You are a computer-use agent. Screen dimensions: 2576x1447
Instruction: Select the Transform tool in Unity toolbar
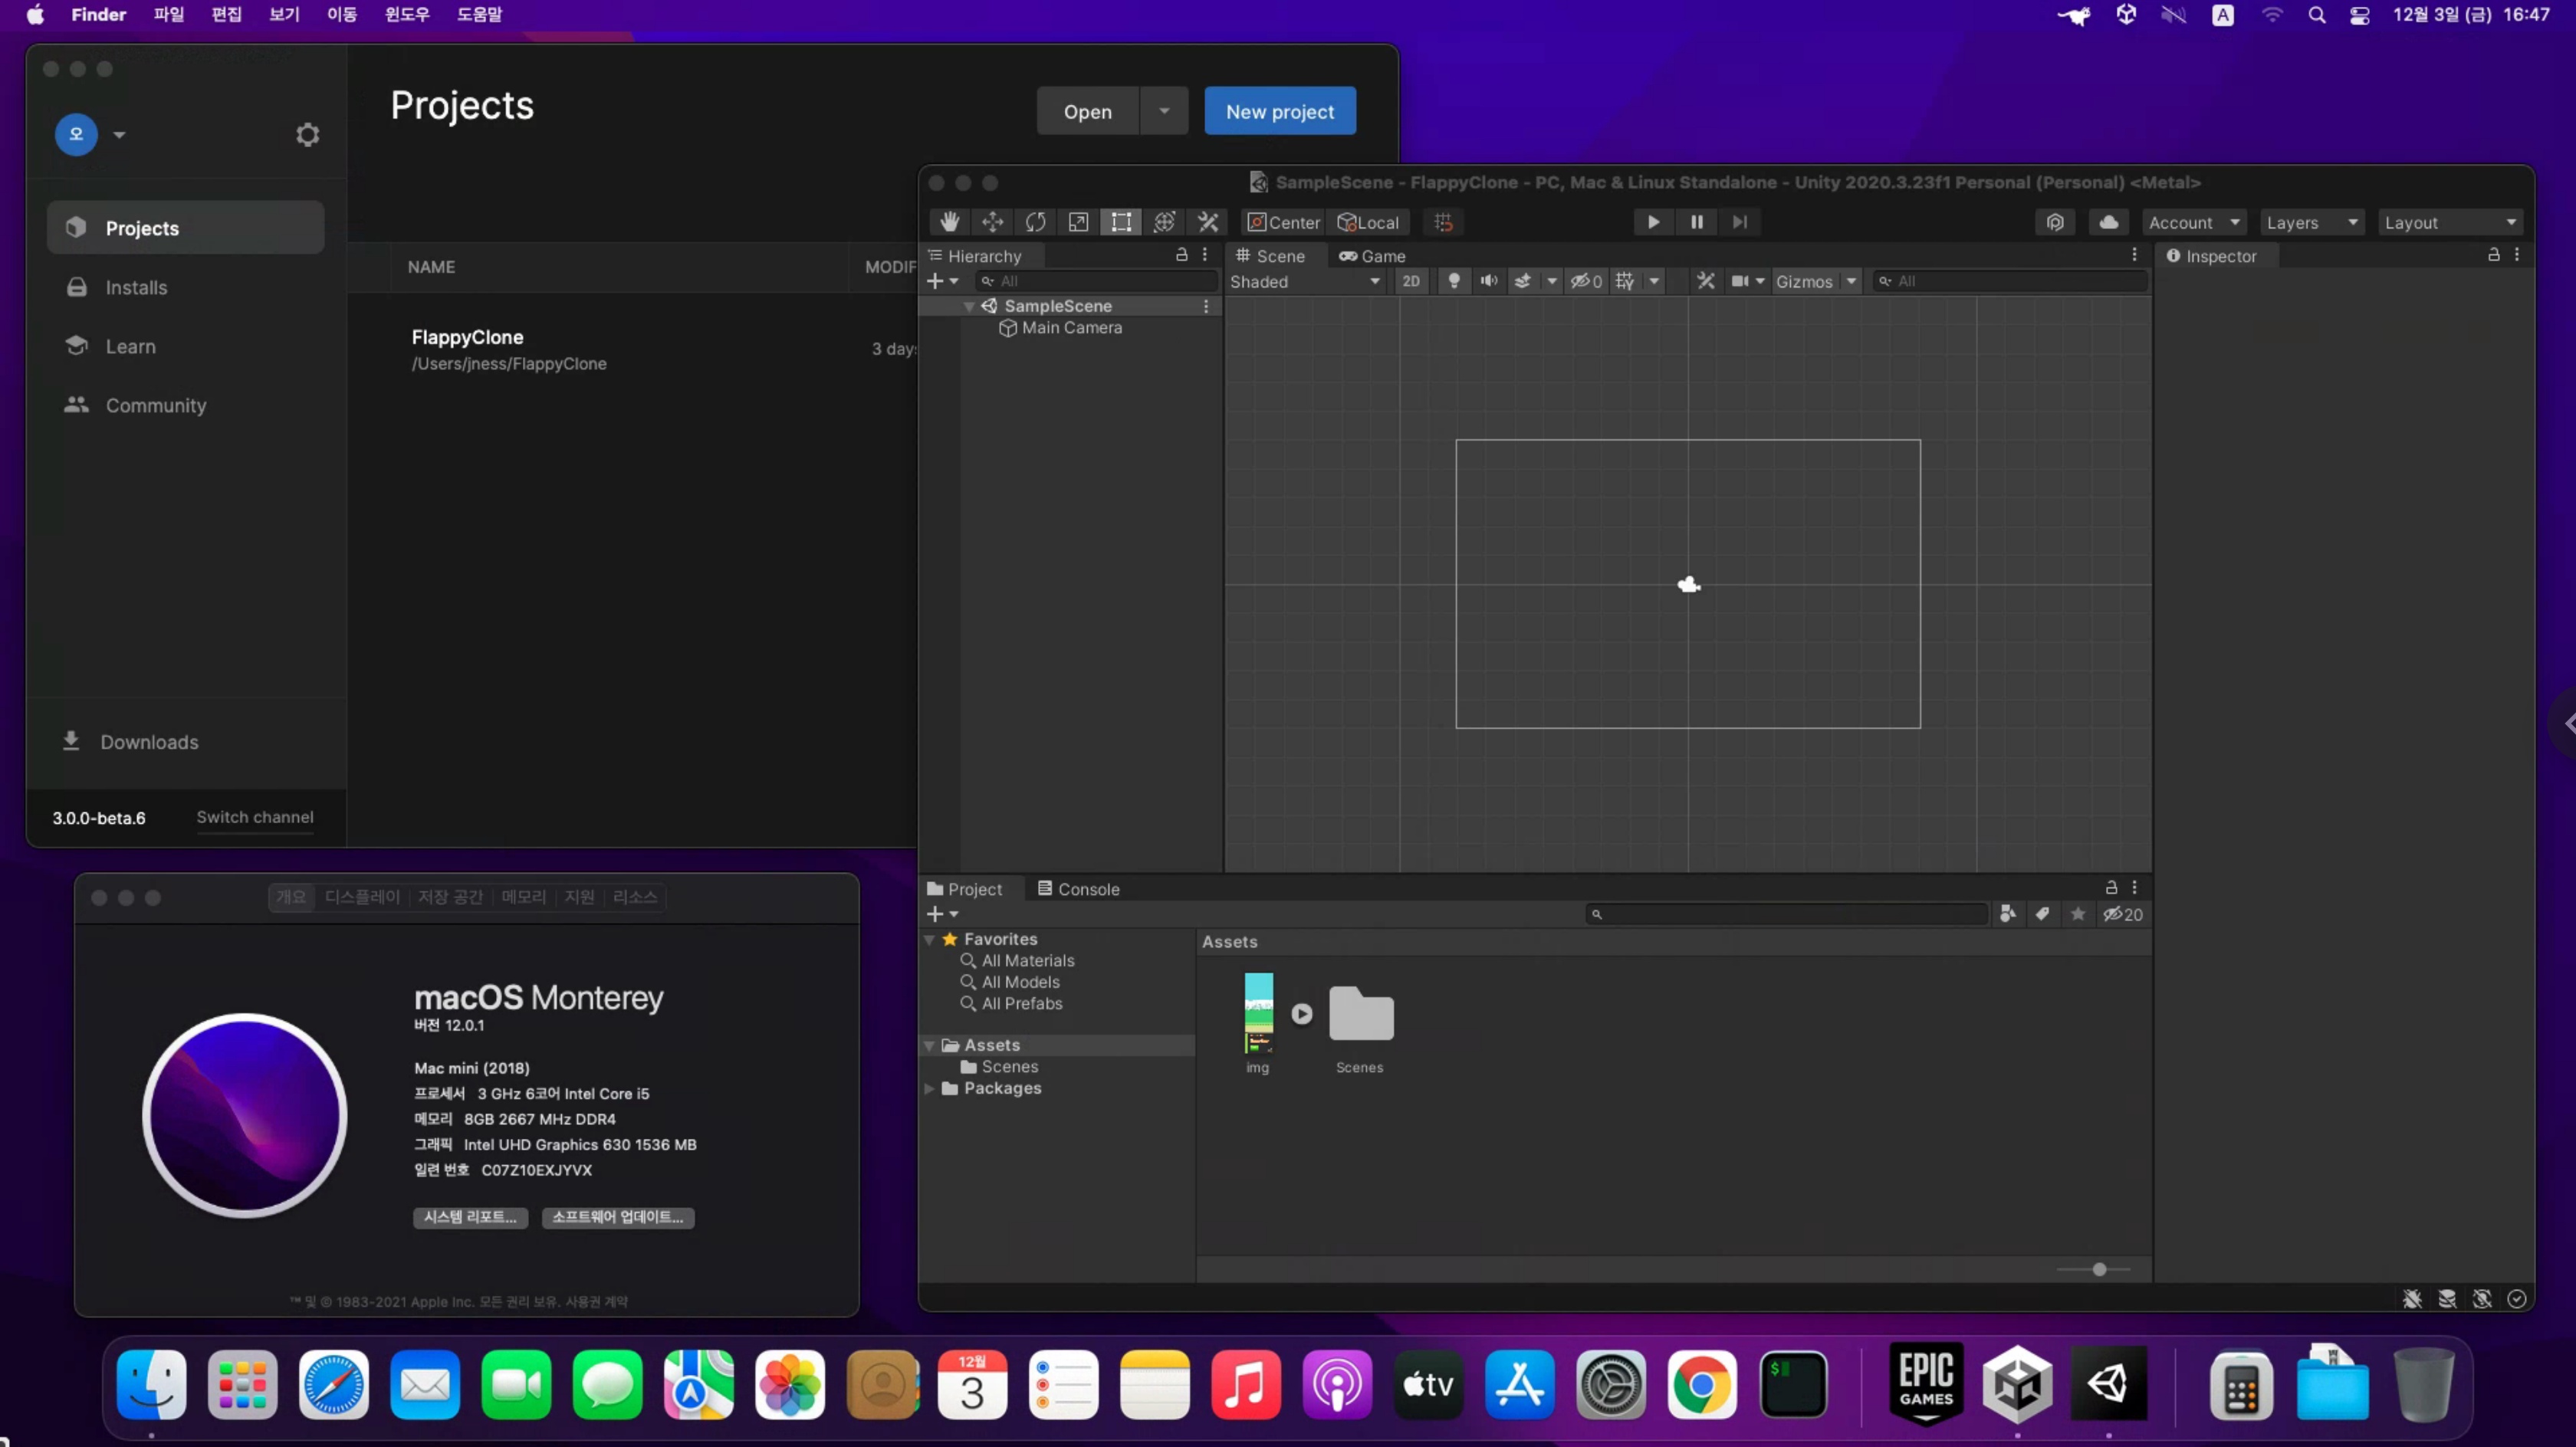1164,222
